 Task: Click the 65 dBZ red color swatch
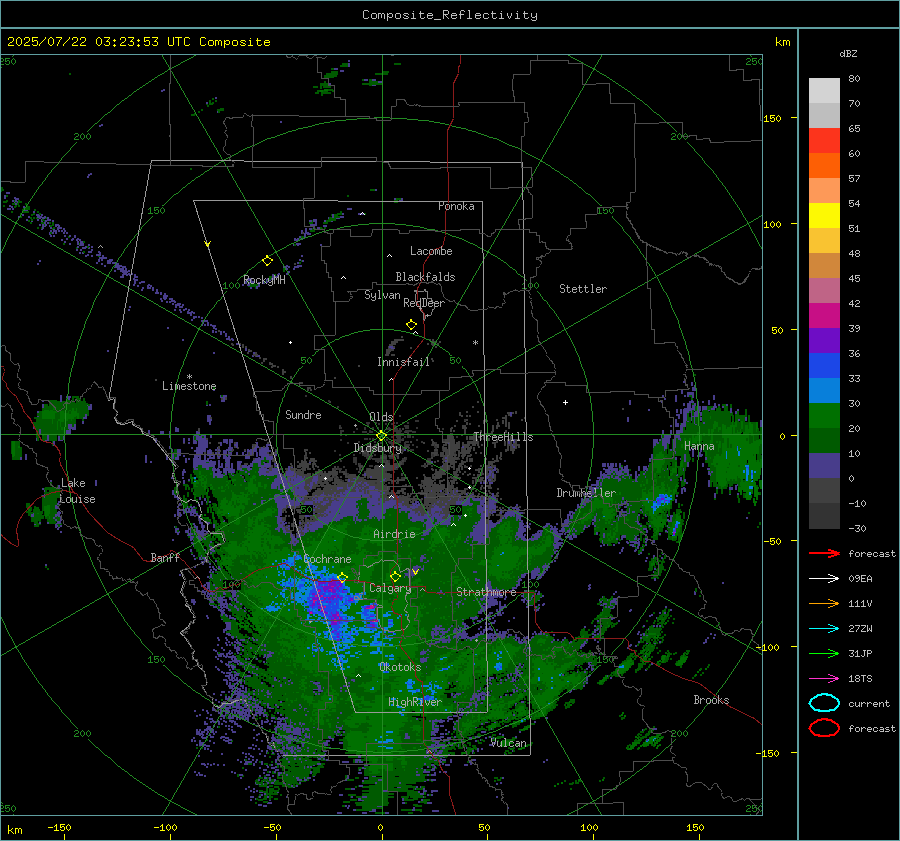(824, 141)
